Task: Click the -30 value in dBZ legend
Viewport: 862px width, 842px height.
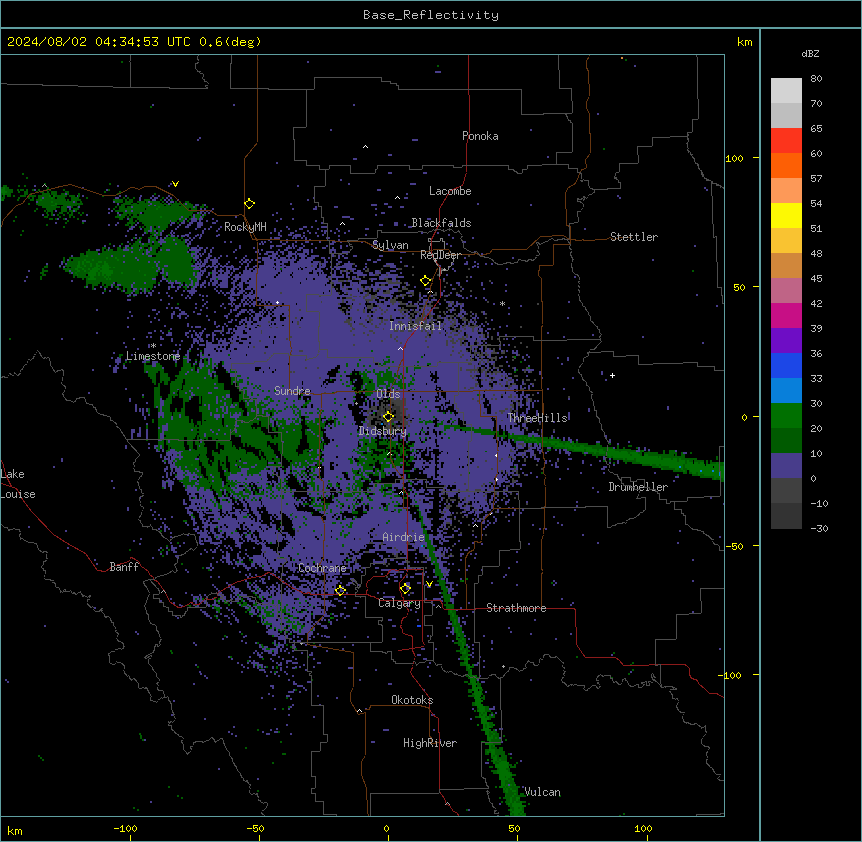Action: [x=819, y=528]
